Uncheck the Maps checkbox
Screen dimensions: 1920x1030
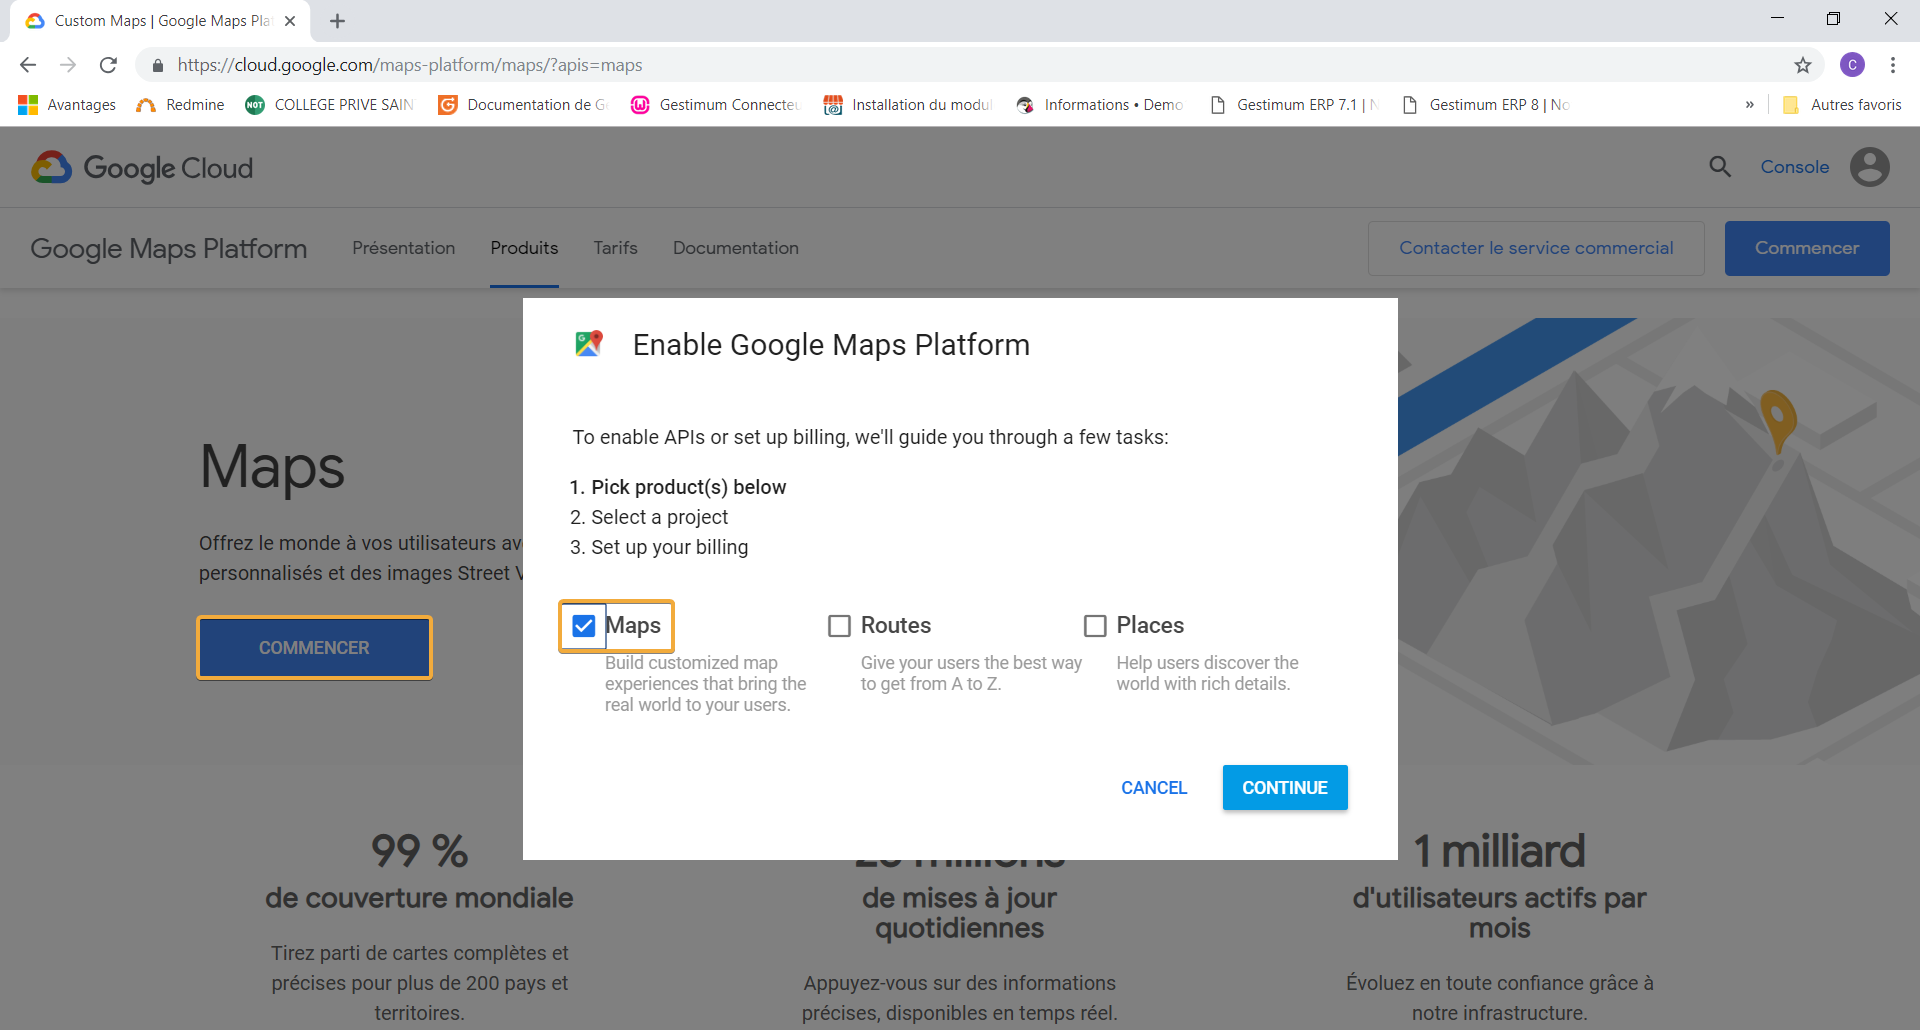pyautogui.click(x=584, y=626)
